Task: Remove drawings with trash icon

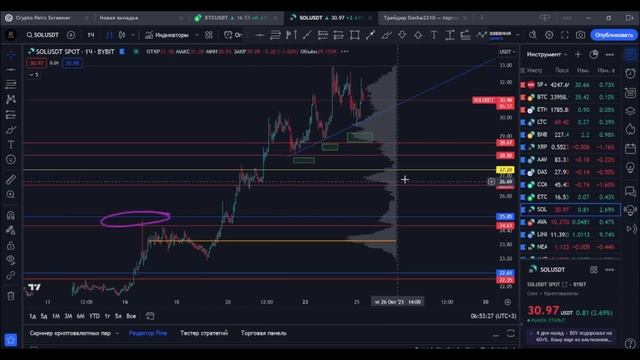Action: pos(11,296)
